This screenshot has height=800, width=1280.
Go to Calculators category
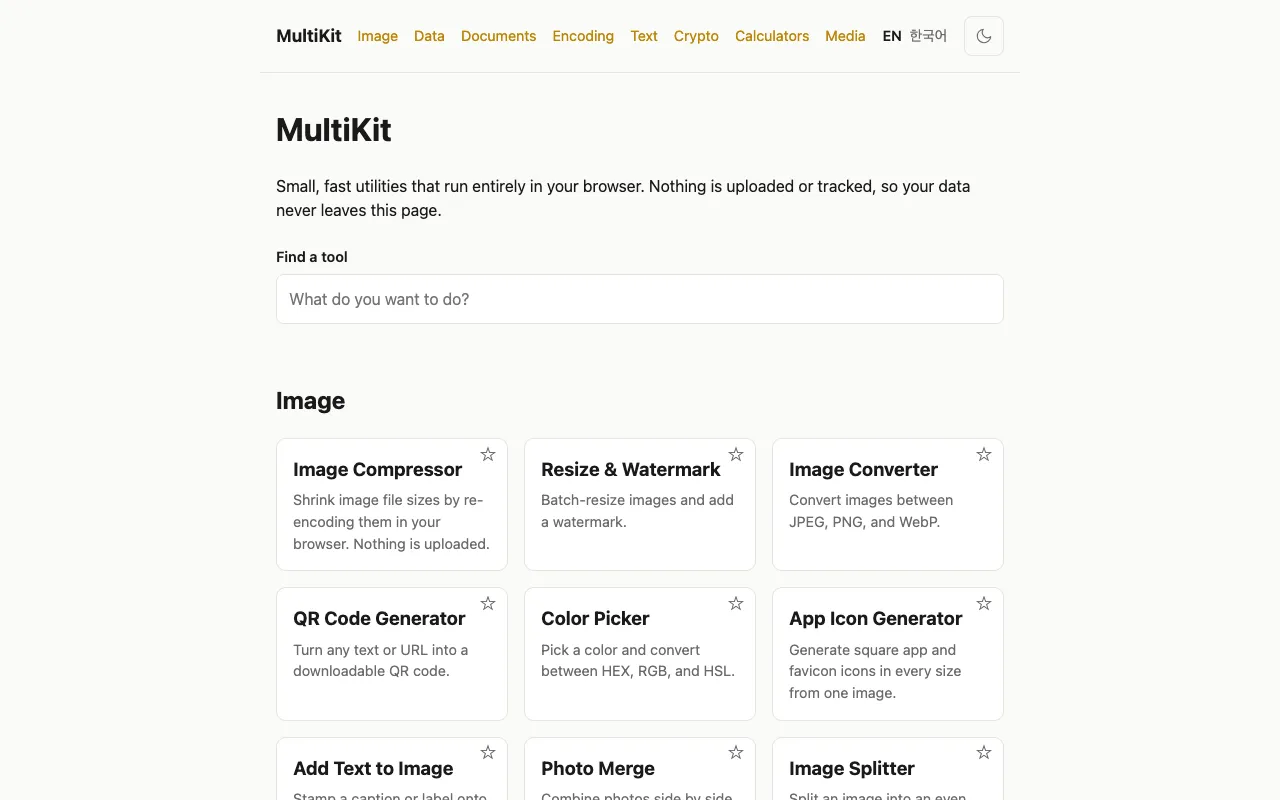[x=772, y=36]
